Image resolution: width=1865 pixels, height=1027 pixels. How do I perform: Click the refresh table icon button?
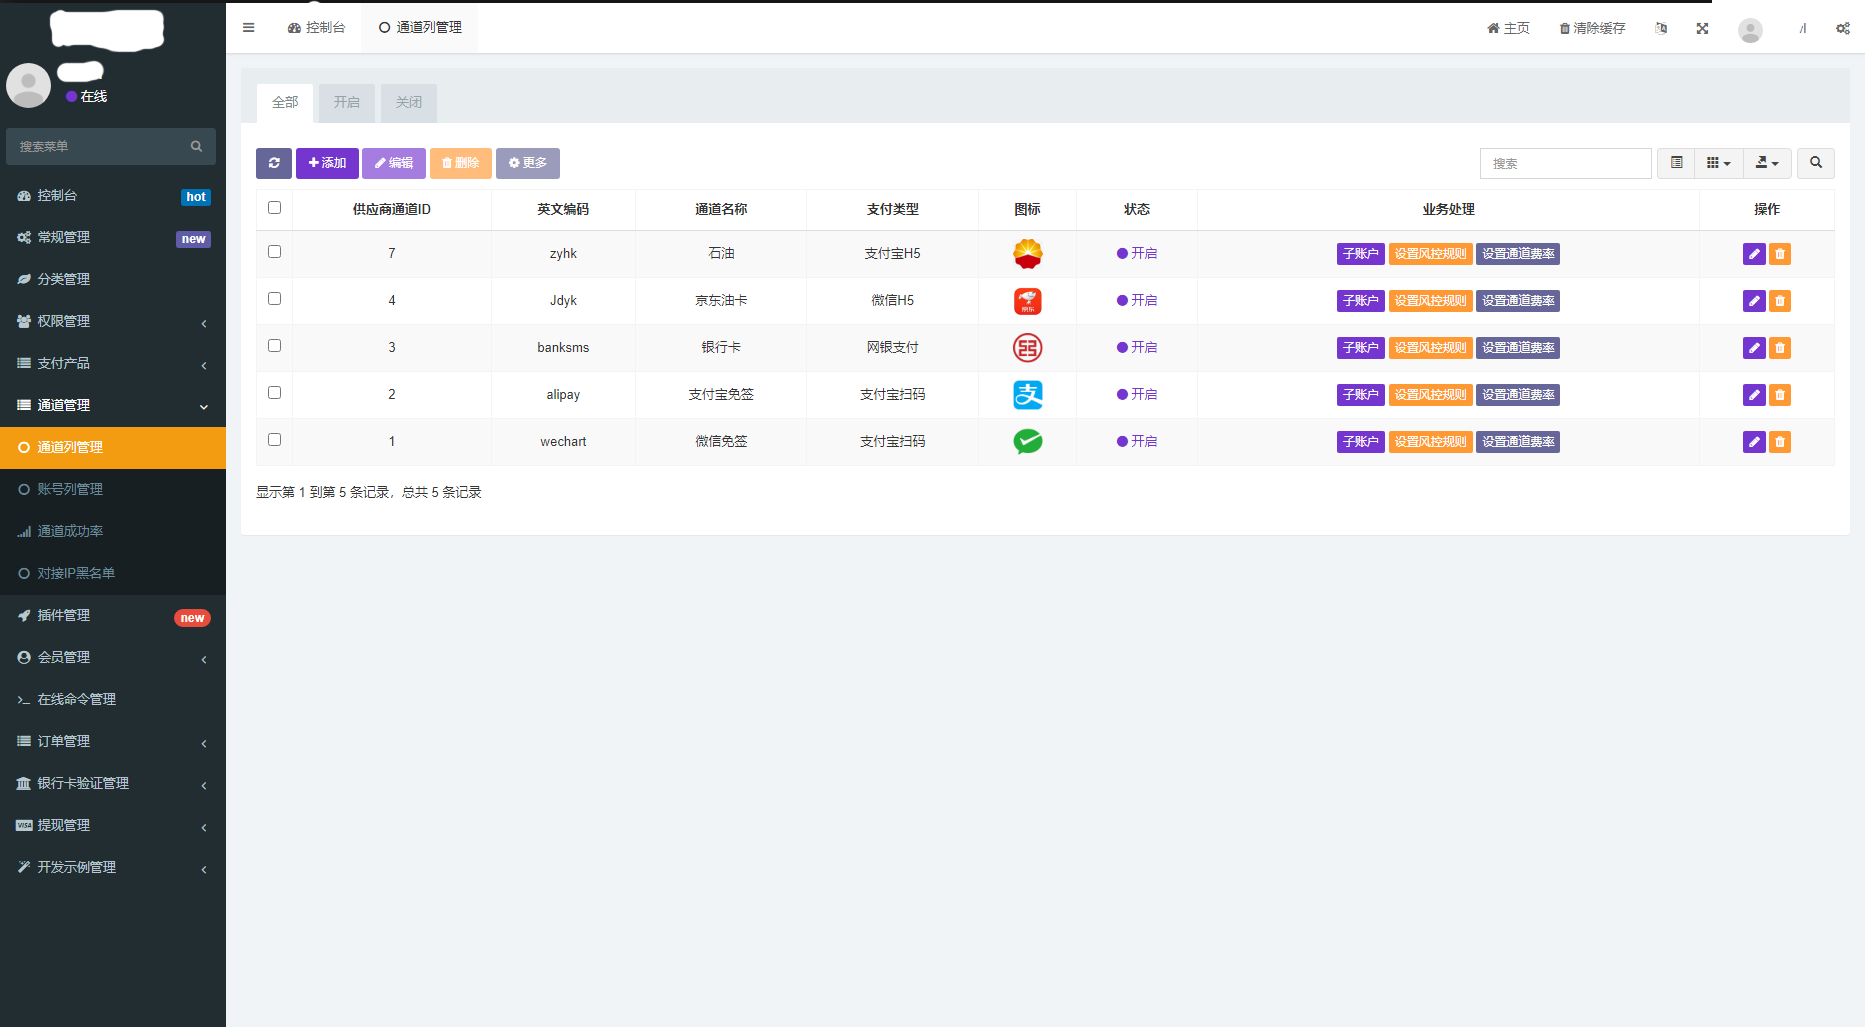[x=273, y=163]
